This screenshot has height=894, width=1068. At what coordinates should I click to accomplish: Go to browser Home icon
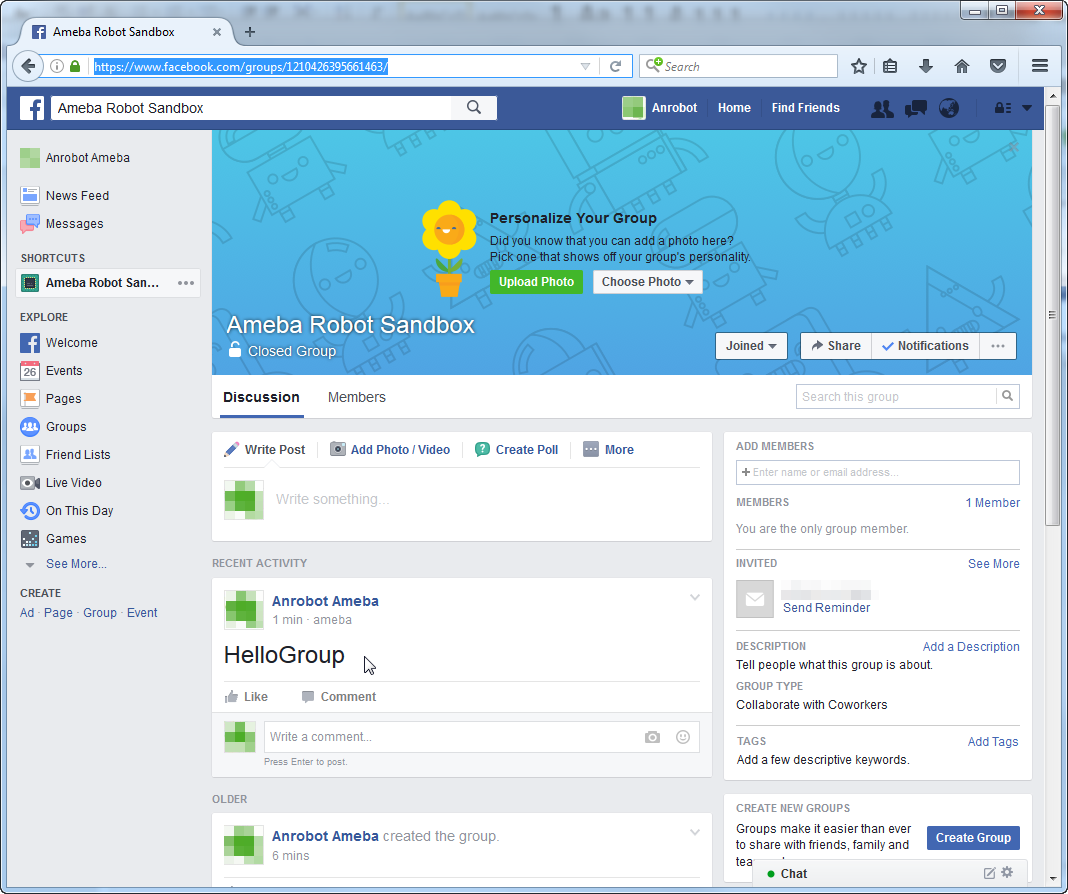962,66
